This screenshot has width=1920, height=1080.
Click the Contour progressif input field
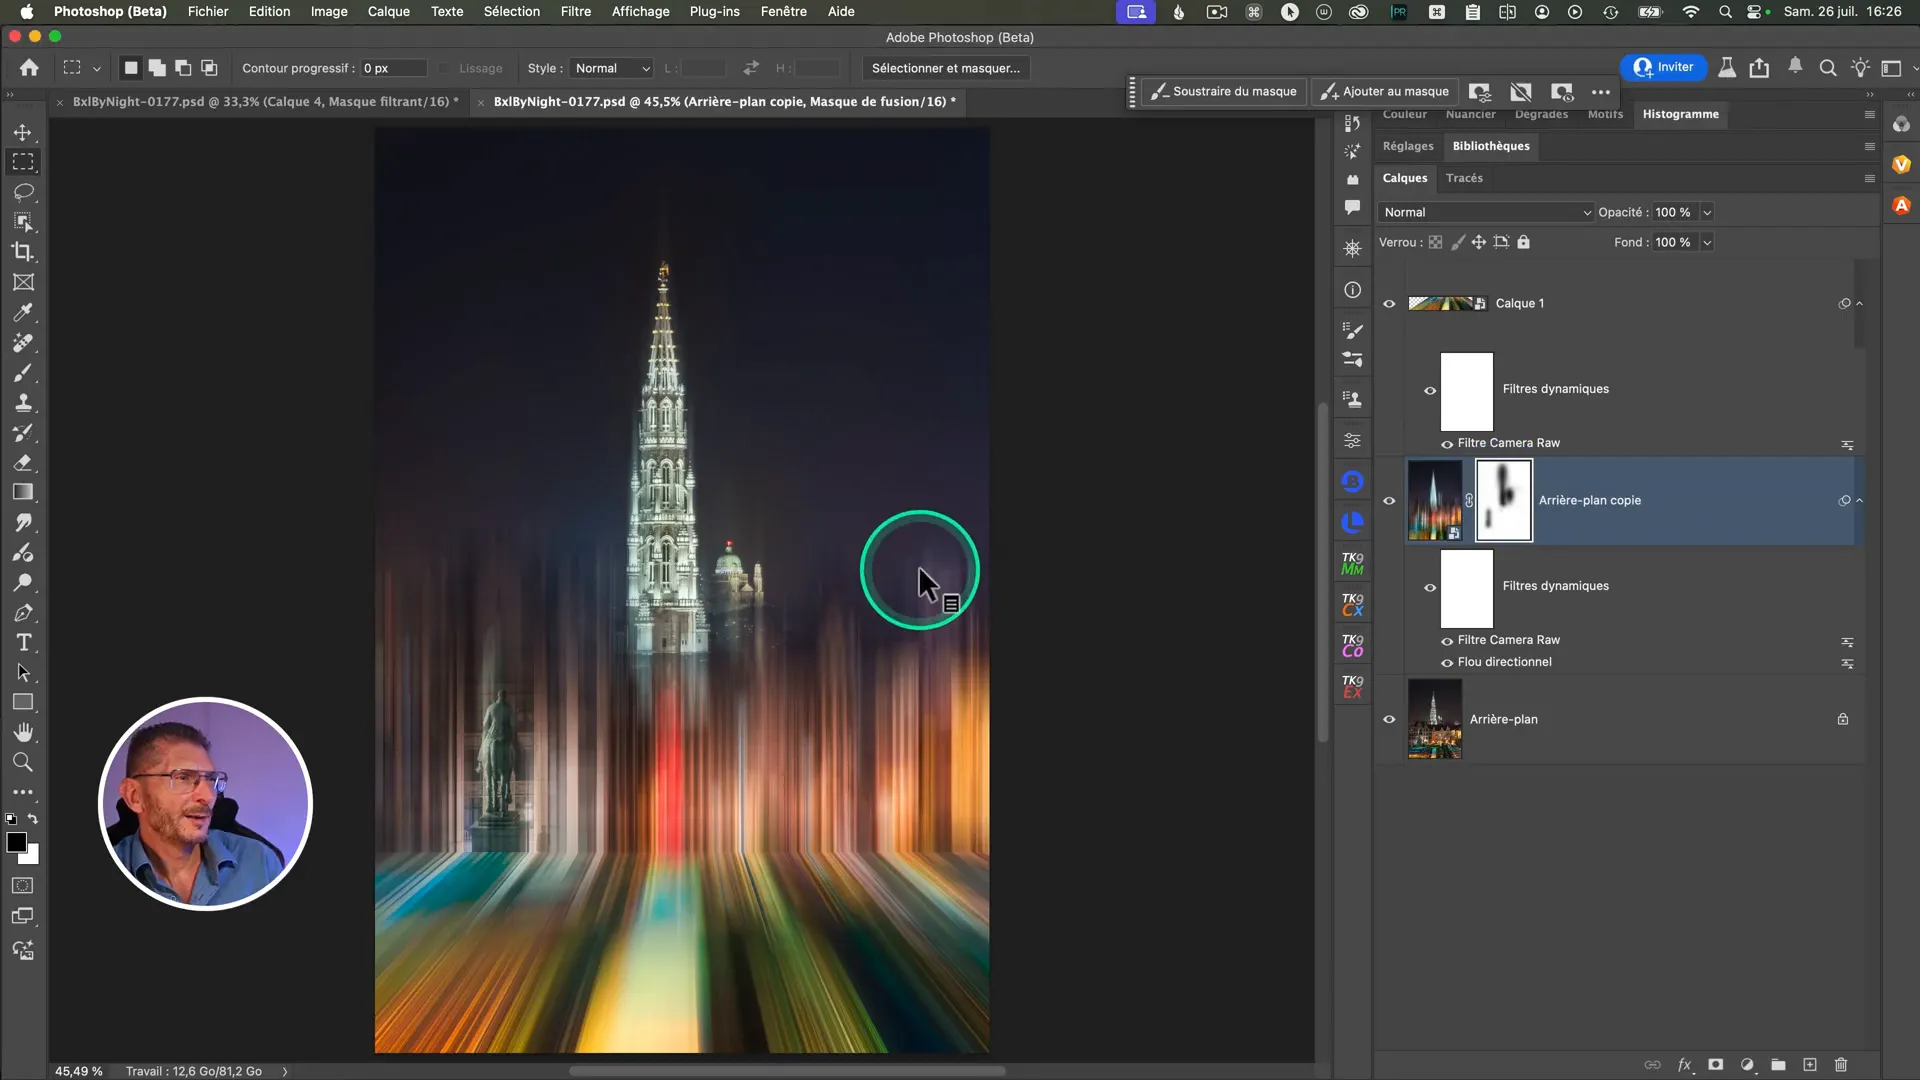point(393,68)
